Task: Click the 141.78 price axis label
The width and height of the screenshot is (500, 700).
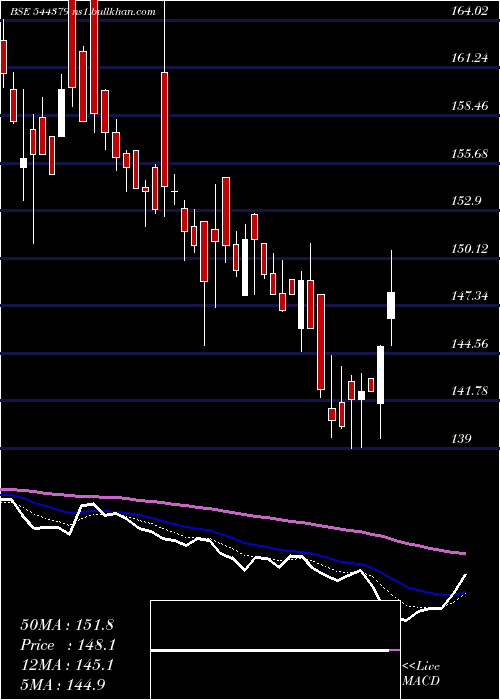Action: 469,391
